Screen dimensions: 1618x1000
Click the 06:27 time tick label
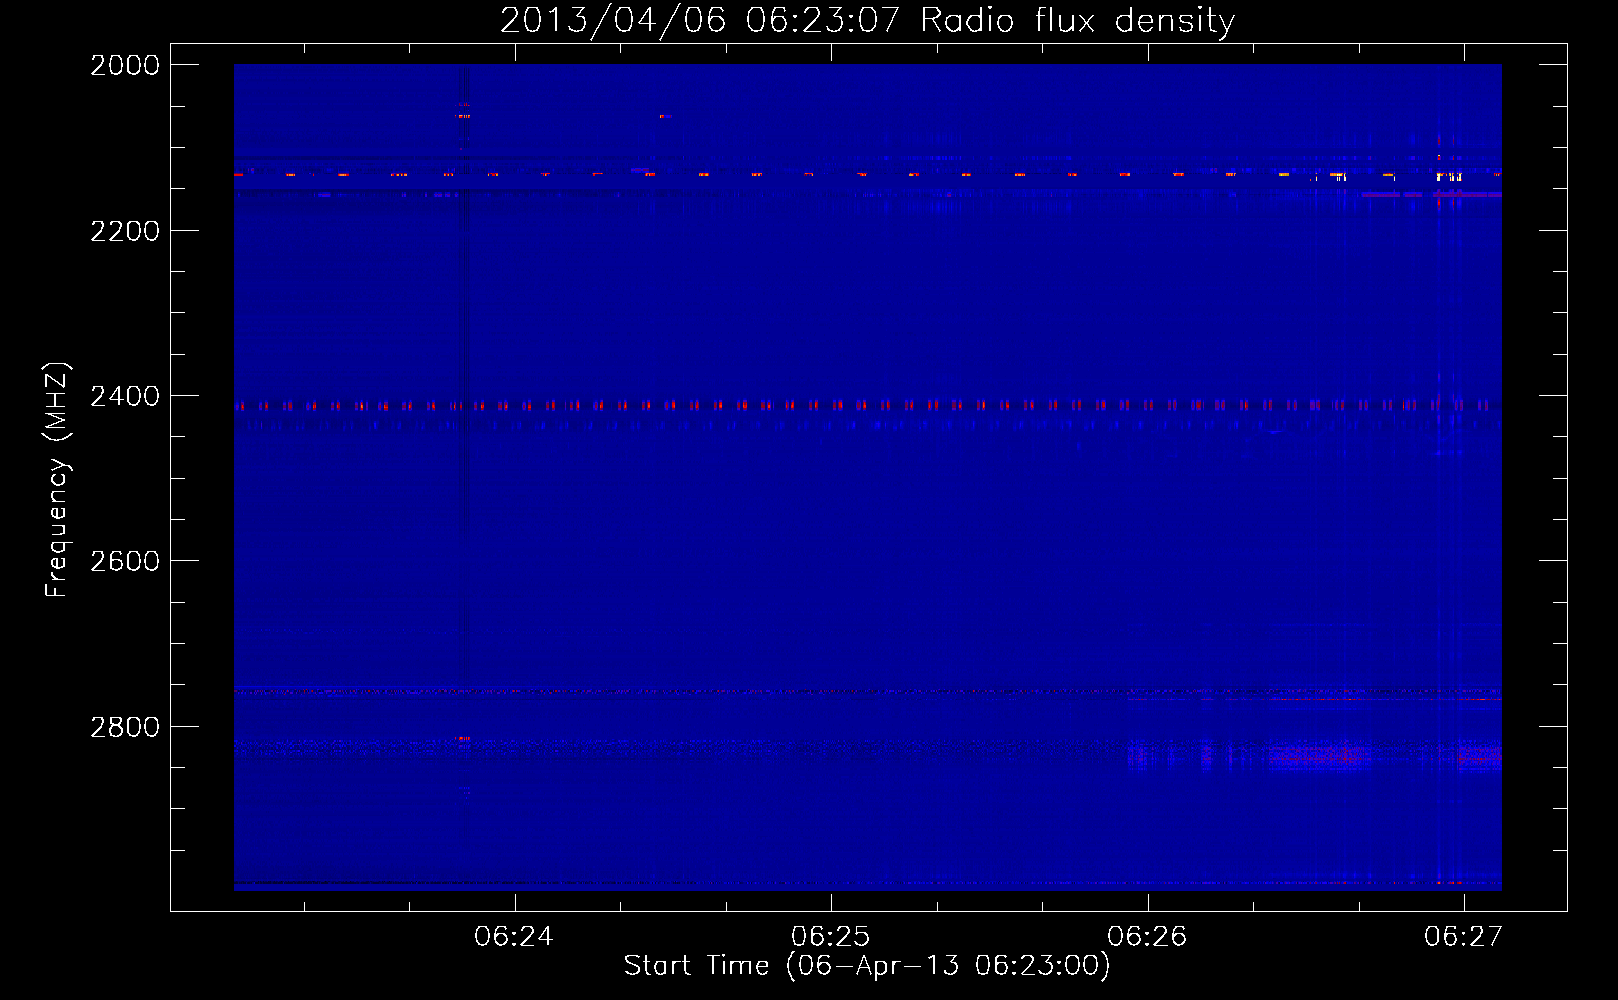tap(1464, 937)
